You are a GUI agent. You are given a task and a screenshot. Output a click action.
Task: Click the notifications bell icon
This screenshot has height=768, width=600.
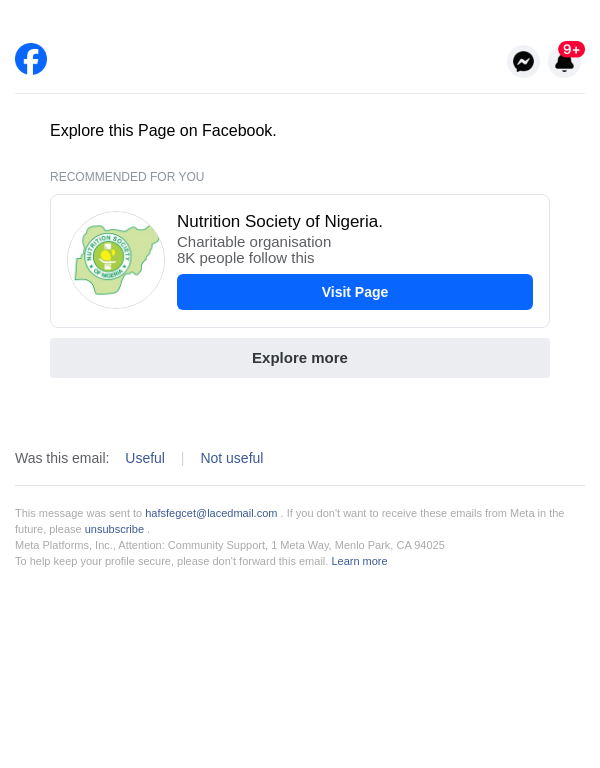pyautogui.click(x=563, y=65)
